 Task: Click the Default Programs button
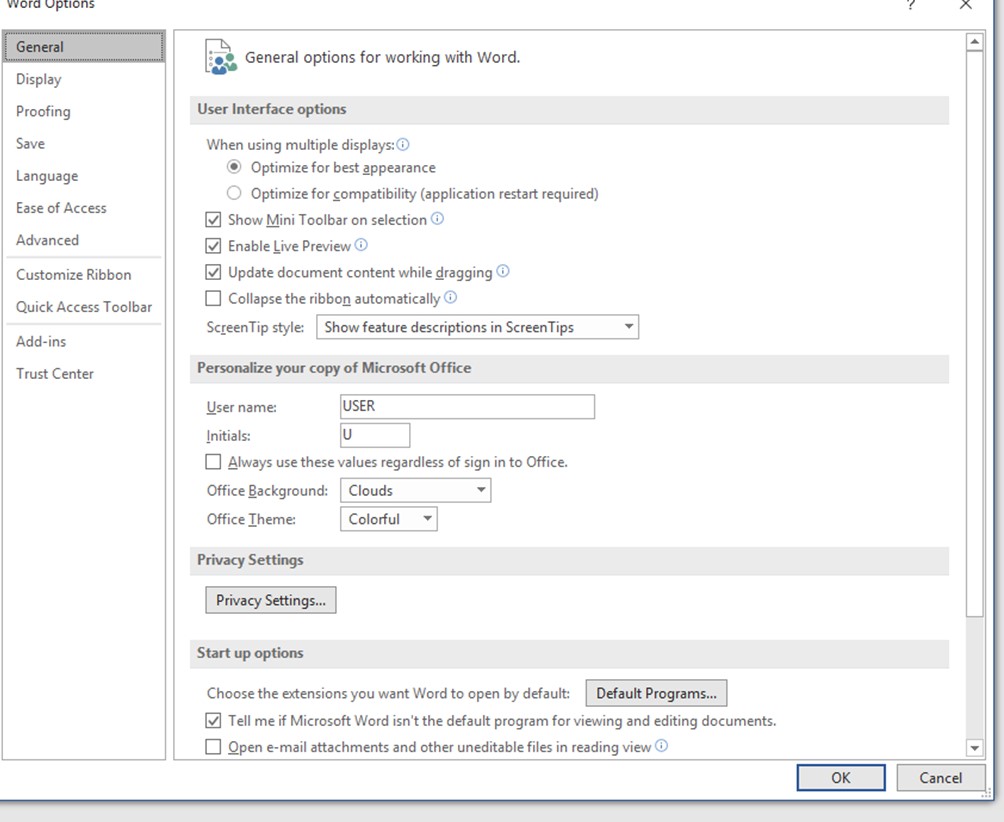pyautogui.click(x=656, y=693)
